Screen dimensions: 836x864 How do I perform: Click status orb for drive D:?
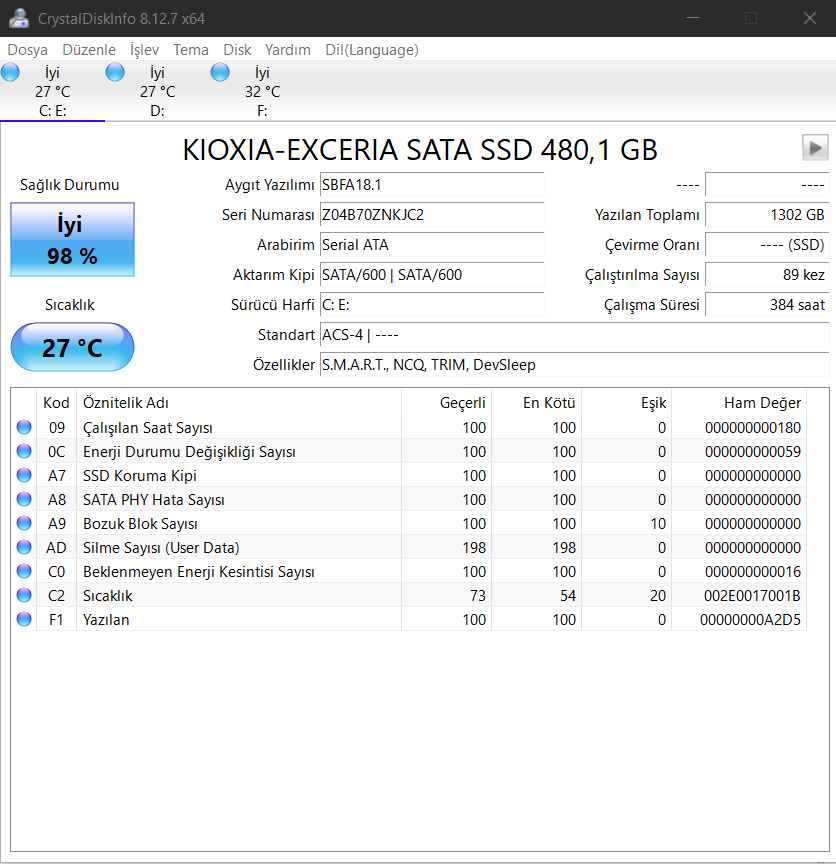115,72
